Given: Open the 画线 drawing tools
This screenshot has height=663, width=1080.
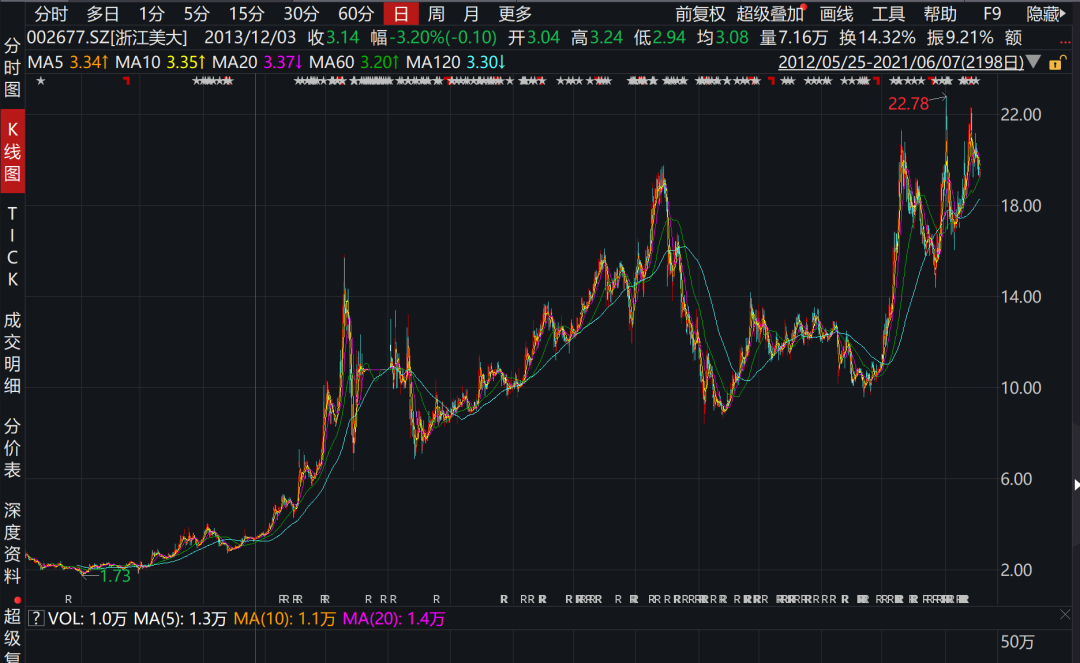Looking at the screenshot, I should pos(836,14).
